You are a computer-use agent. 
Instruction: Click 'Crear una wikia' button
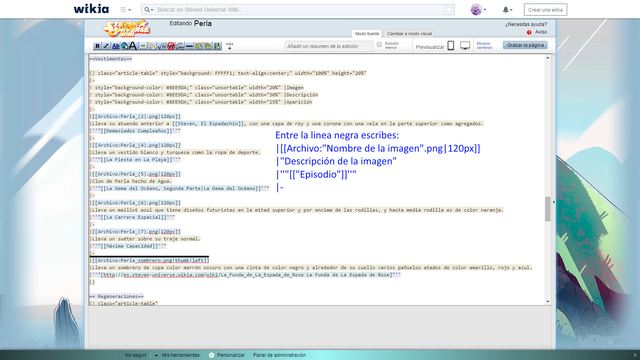(545, 10)
